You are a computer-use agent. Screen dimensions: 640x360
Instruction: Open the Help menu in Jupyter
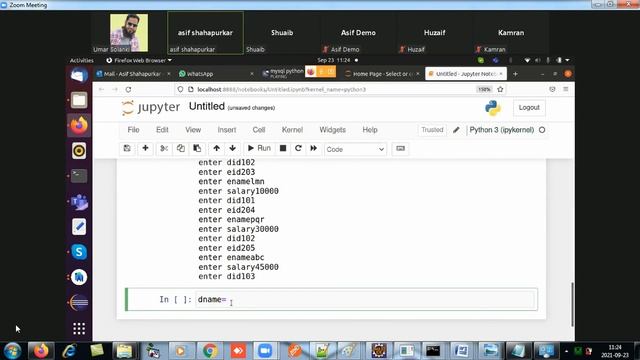click(370, 130)
